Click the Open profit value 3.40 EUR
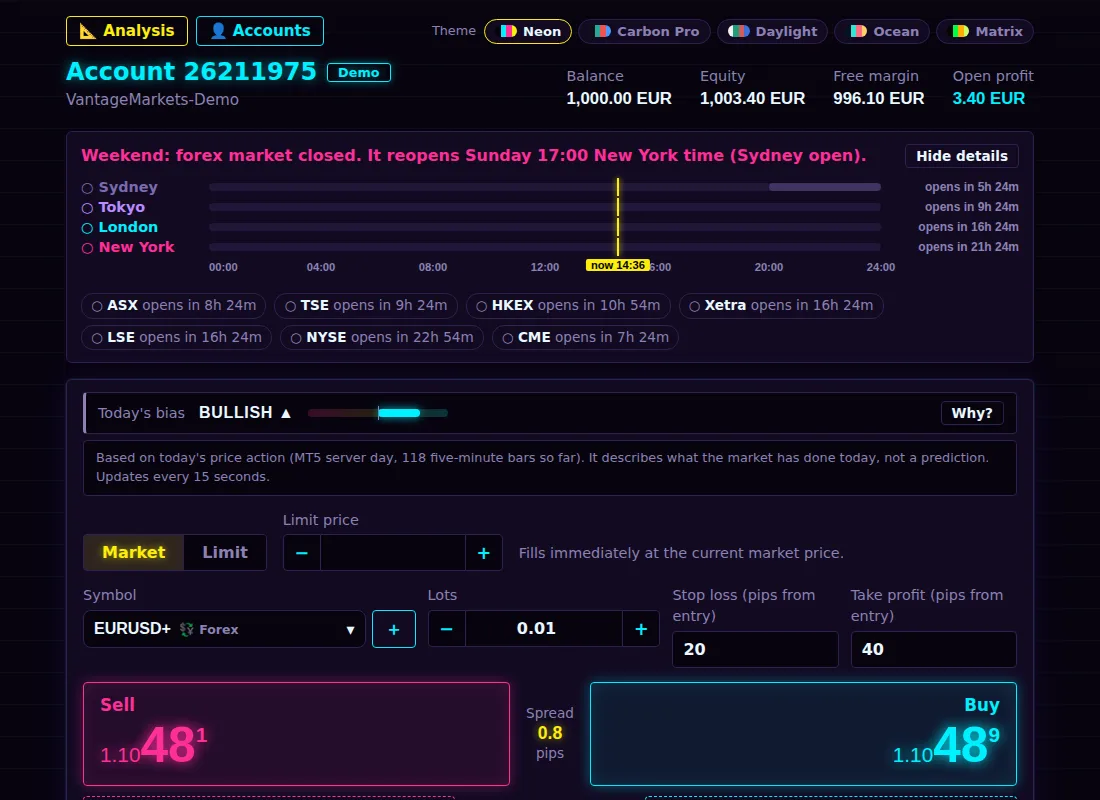 pos(988,98)
